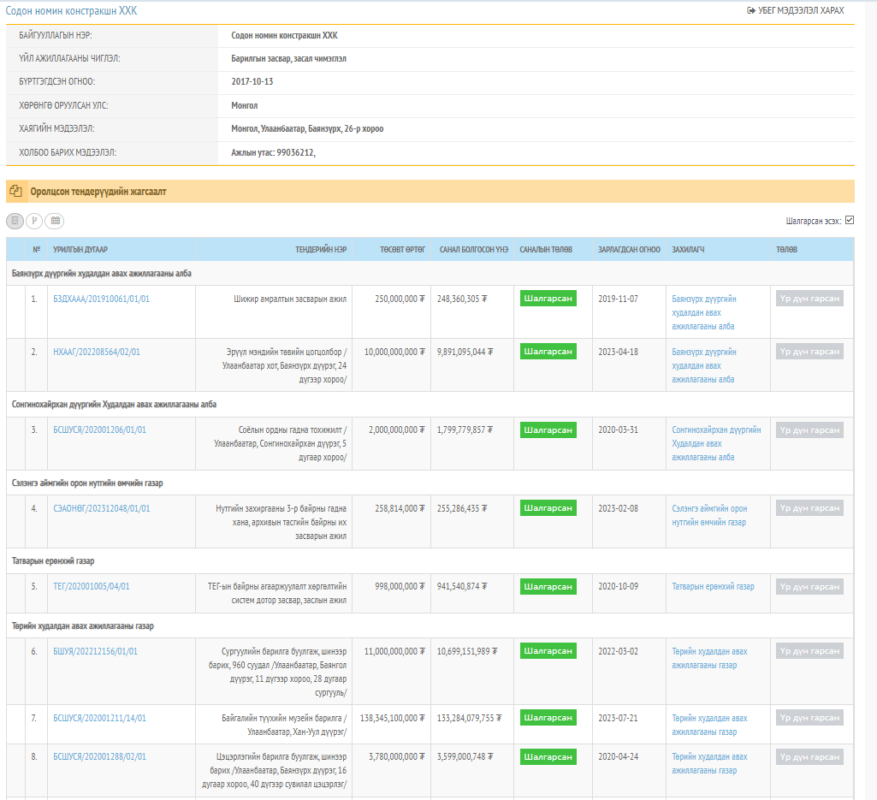Click the Татварын ерөнхий газар group header row

coord(430,561)
